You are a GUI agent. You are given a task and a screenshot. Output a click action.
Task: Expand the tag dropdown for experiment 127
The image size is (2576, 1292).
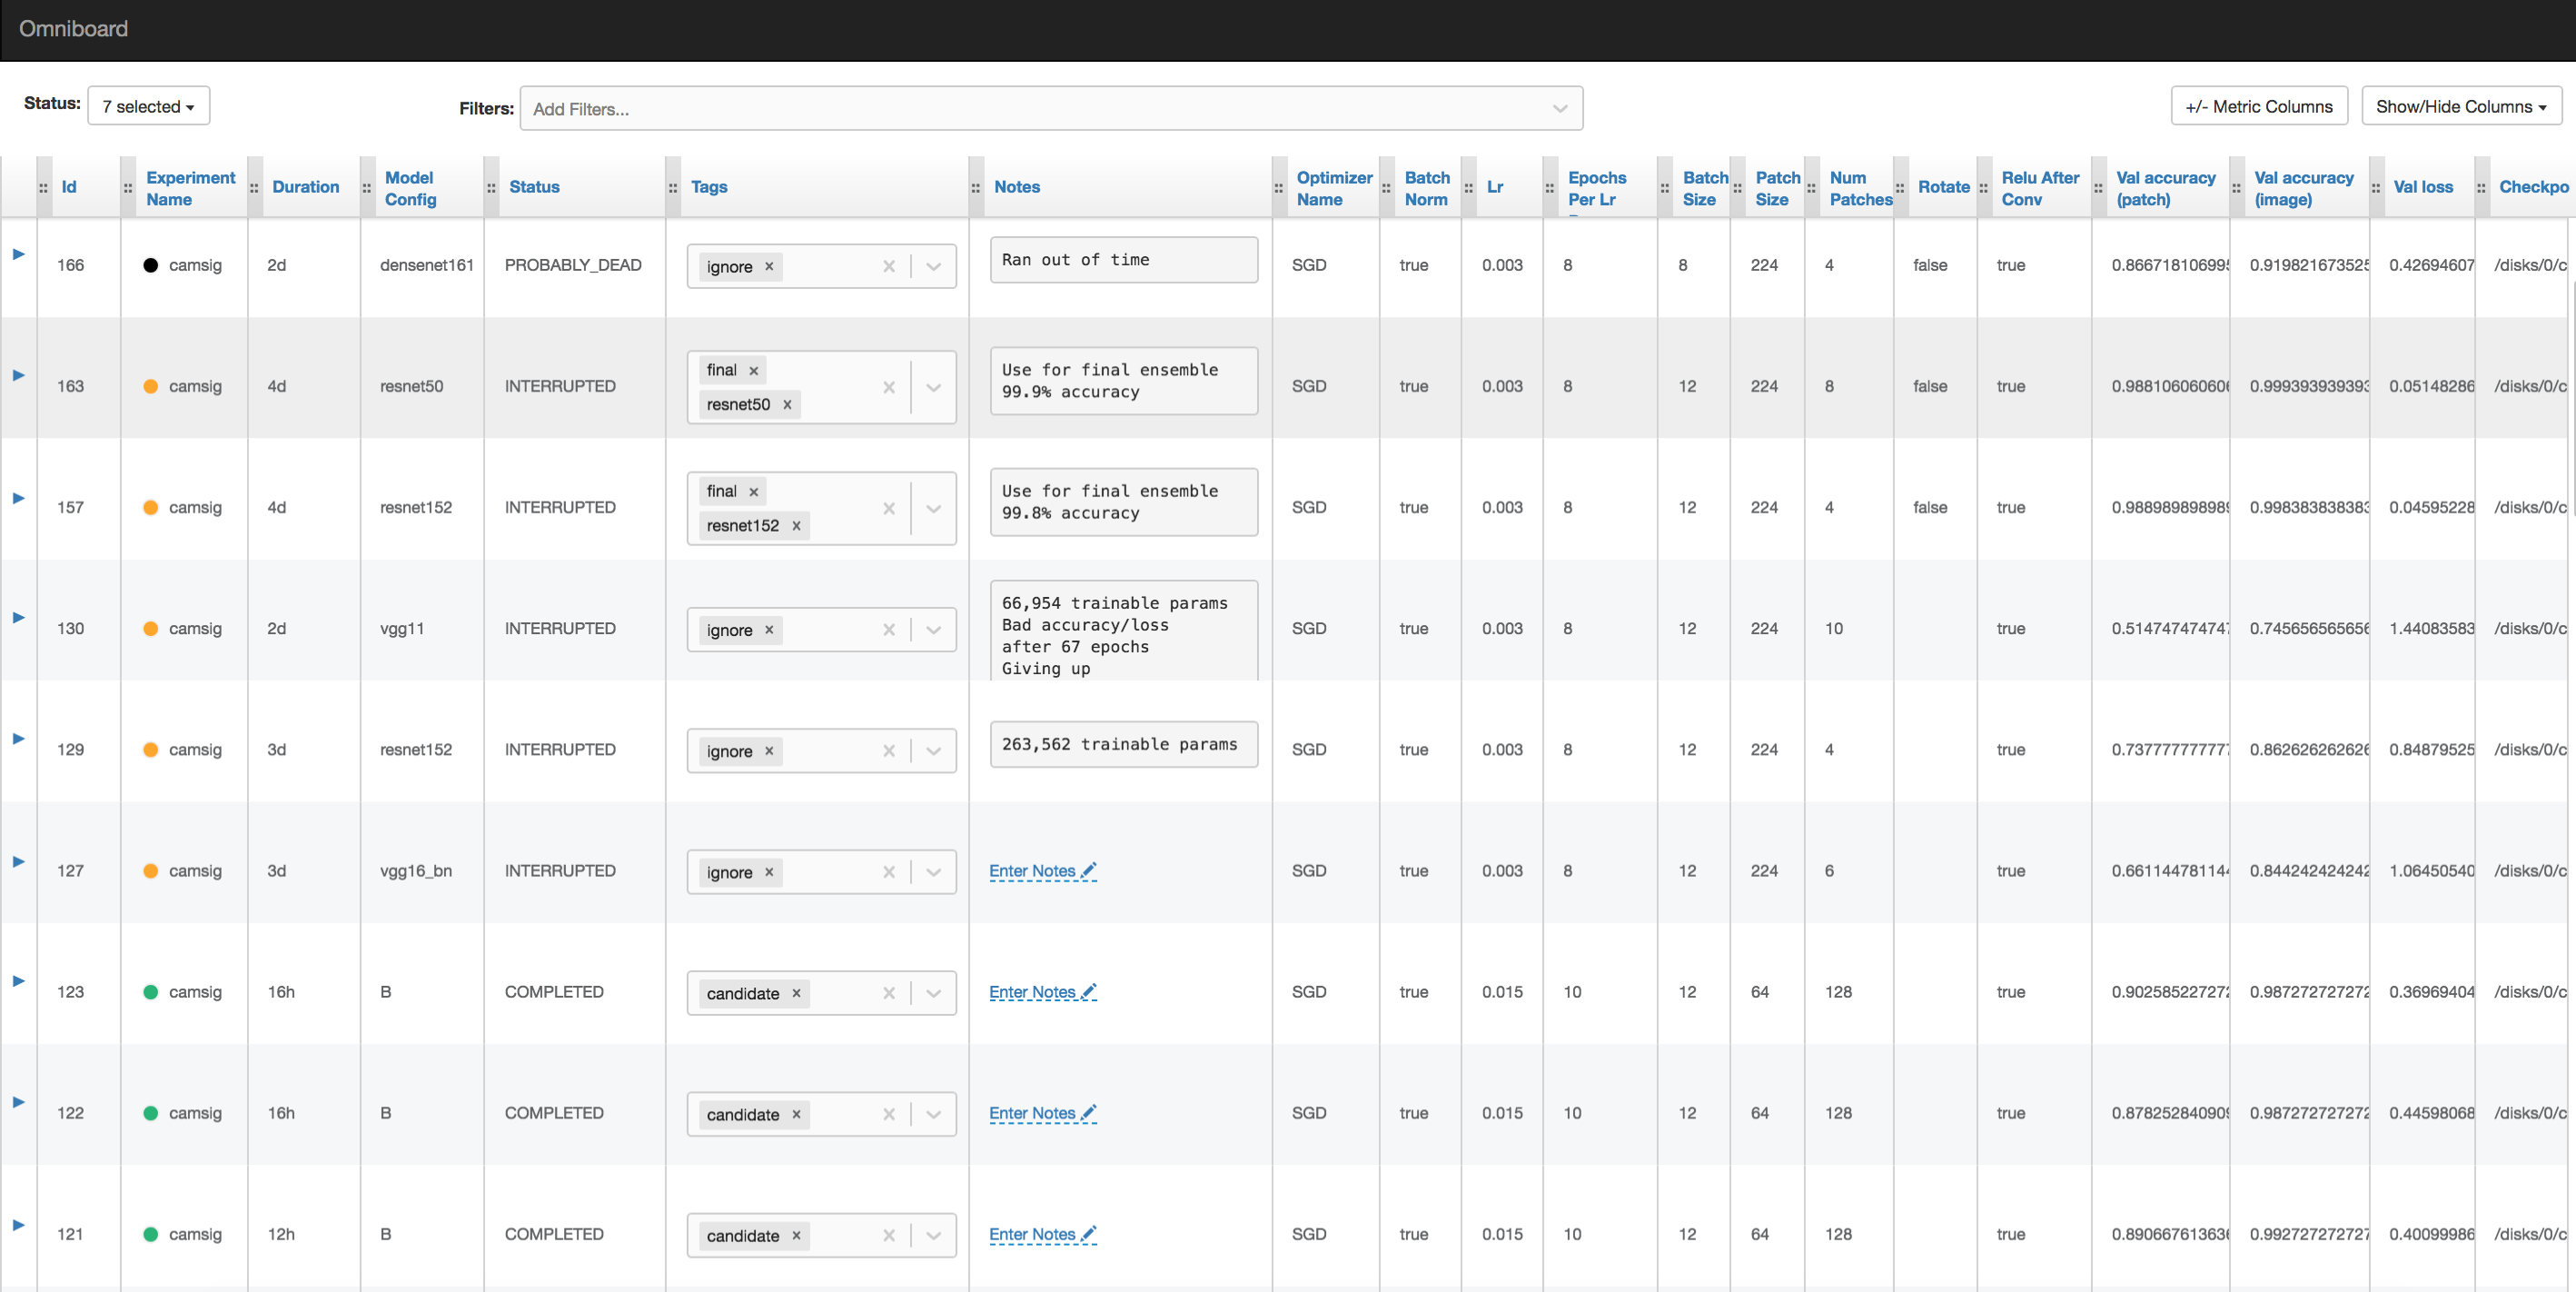point(934,871)
